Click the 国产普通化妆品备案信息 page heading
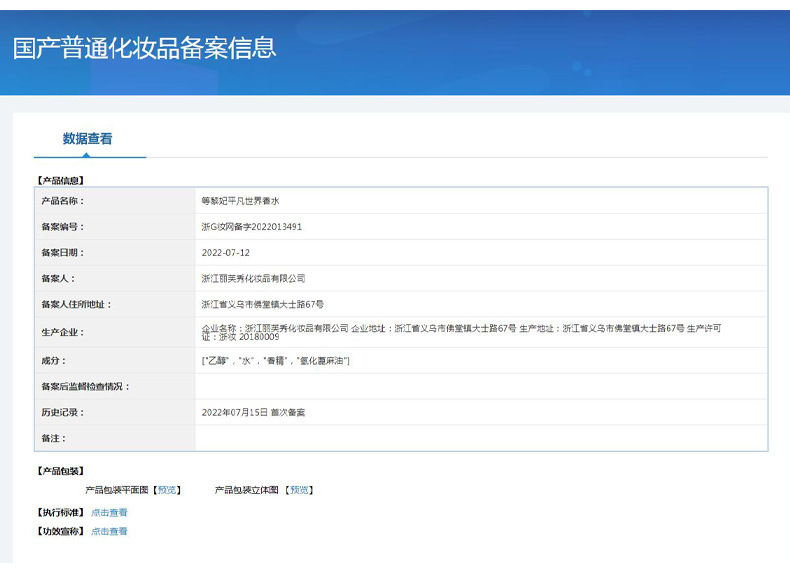This screenshot has width=790, height=582. click(145, 48)
